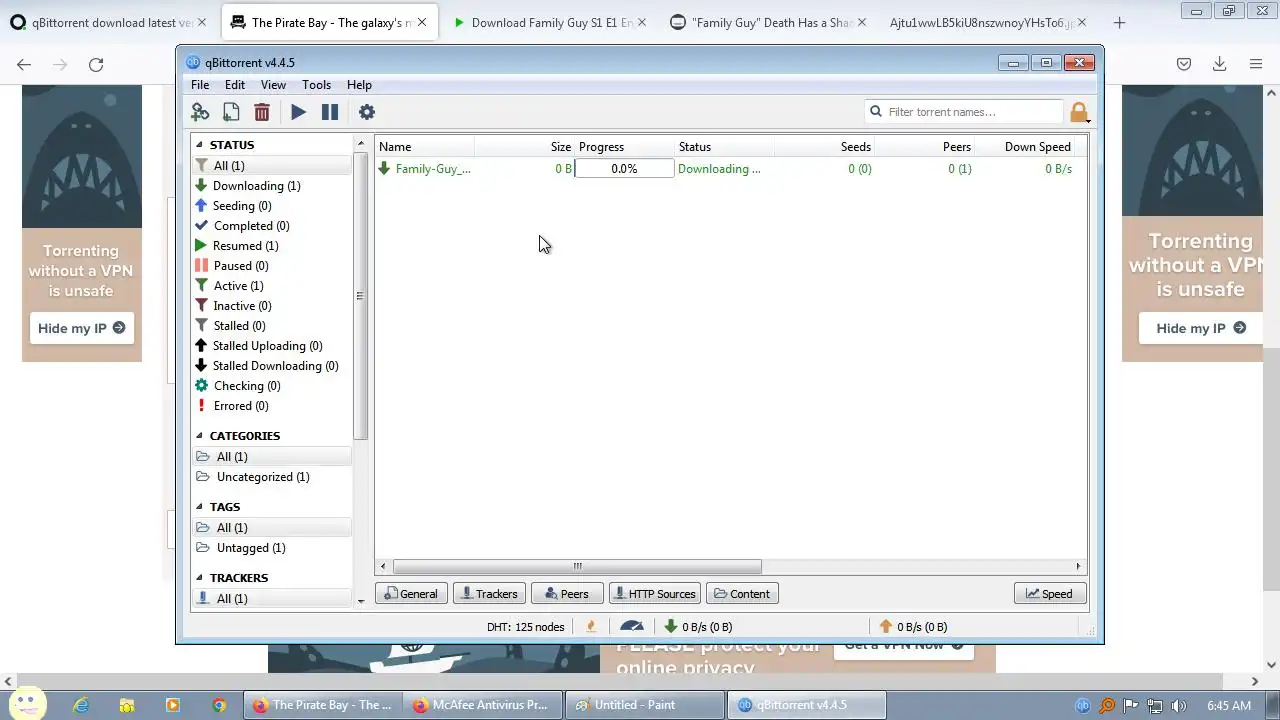Click the add torrent link toolbar icon
This screenshot has height=720, width=1280.
click(200, 112)
